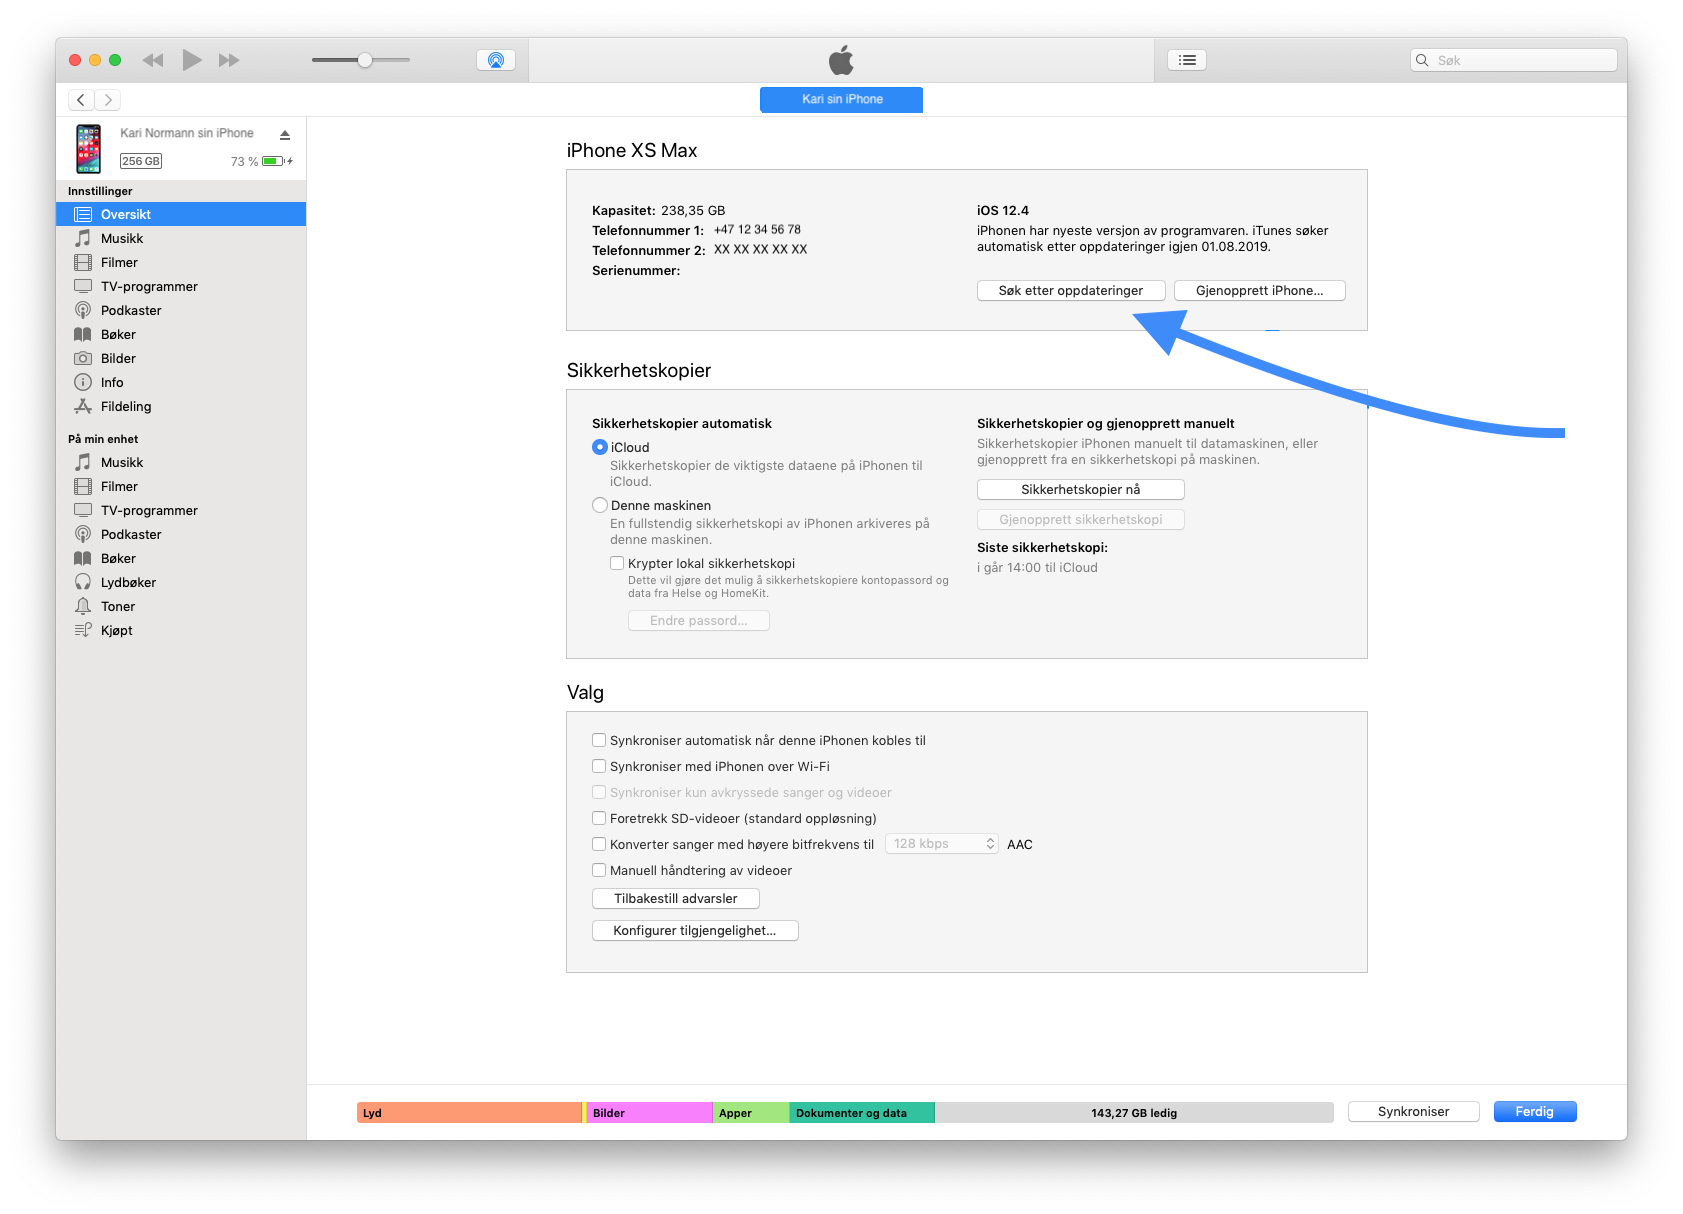1683x1214 pixels.
Task: Click the iPhone device thumbnail
Action: [89, 148]
